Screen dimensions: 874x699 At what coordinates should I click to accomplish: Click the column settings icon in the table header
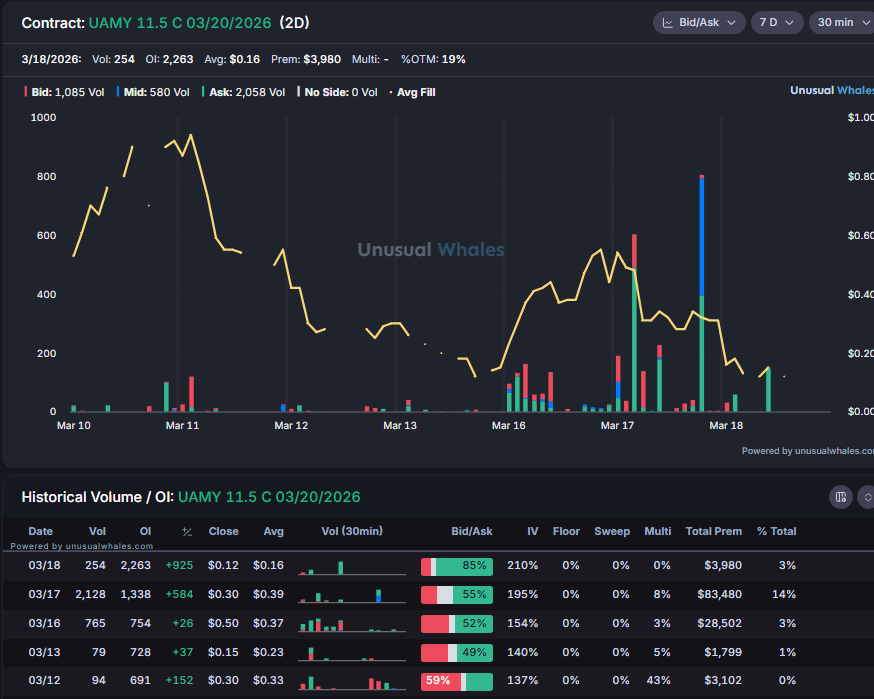point(841,497)
